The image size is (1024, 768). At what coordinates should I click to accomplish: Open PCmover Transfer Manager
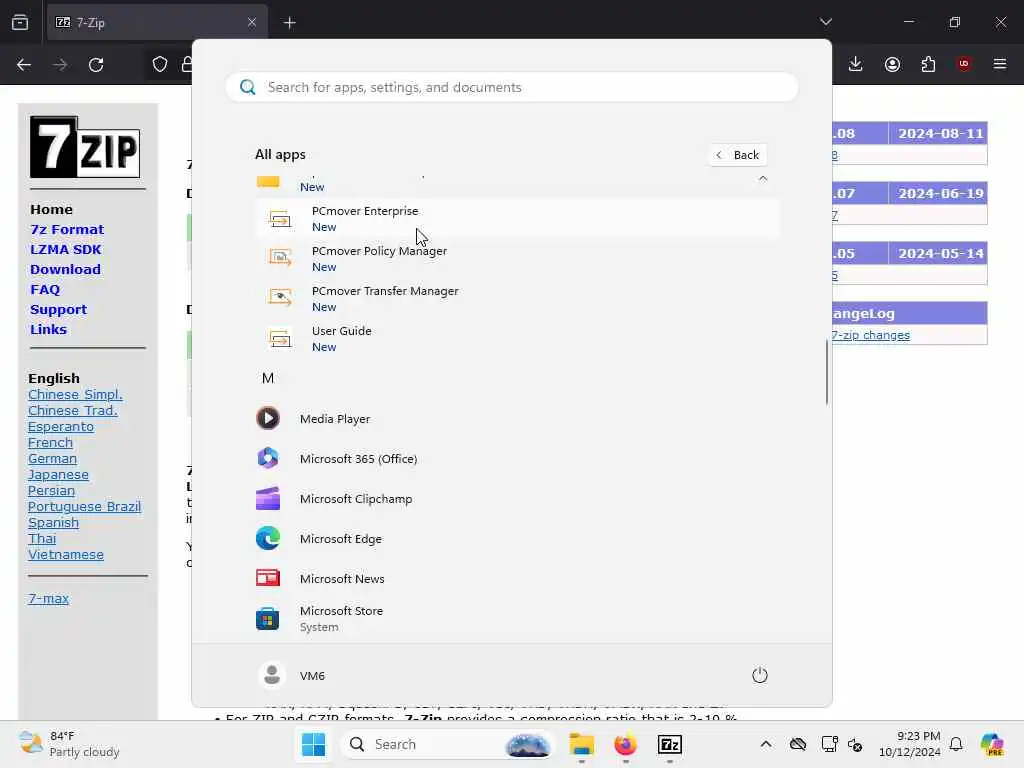click(517, 298)
